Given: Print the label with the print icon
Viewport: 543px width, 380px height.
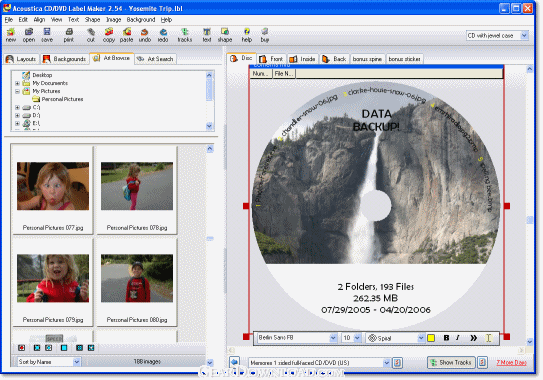Looking at the screenshot, I should pyautogui.click(x=69, y=35).
